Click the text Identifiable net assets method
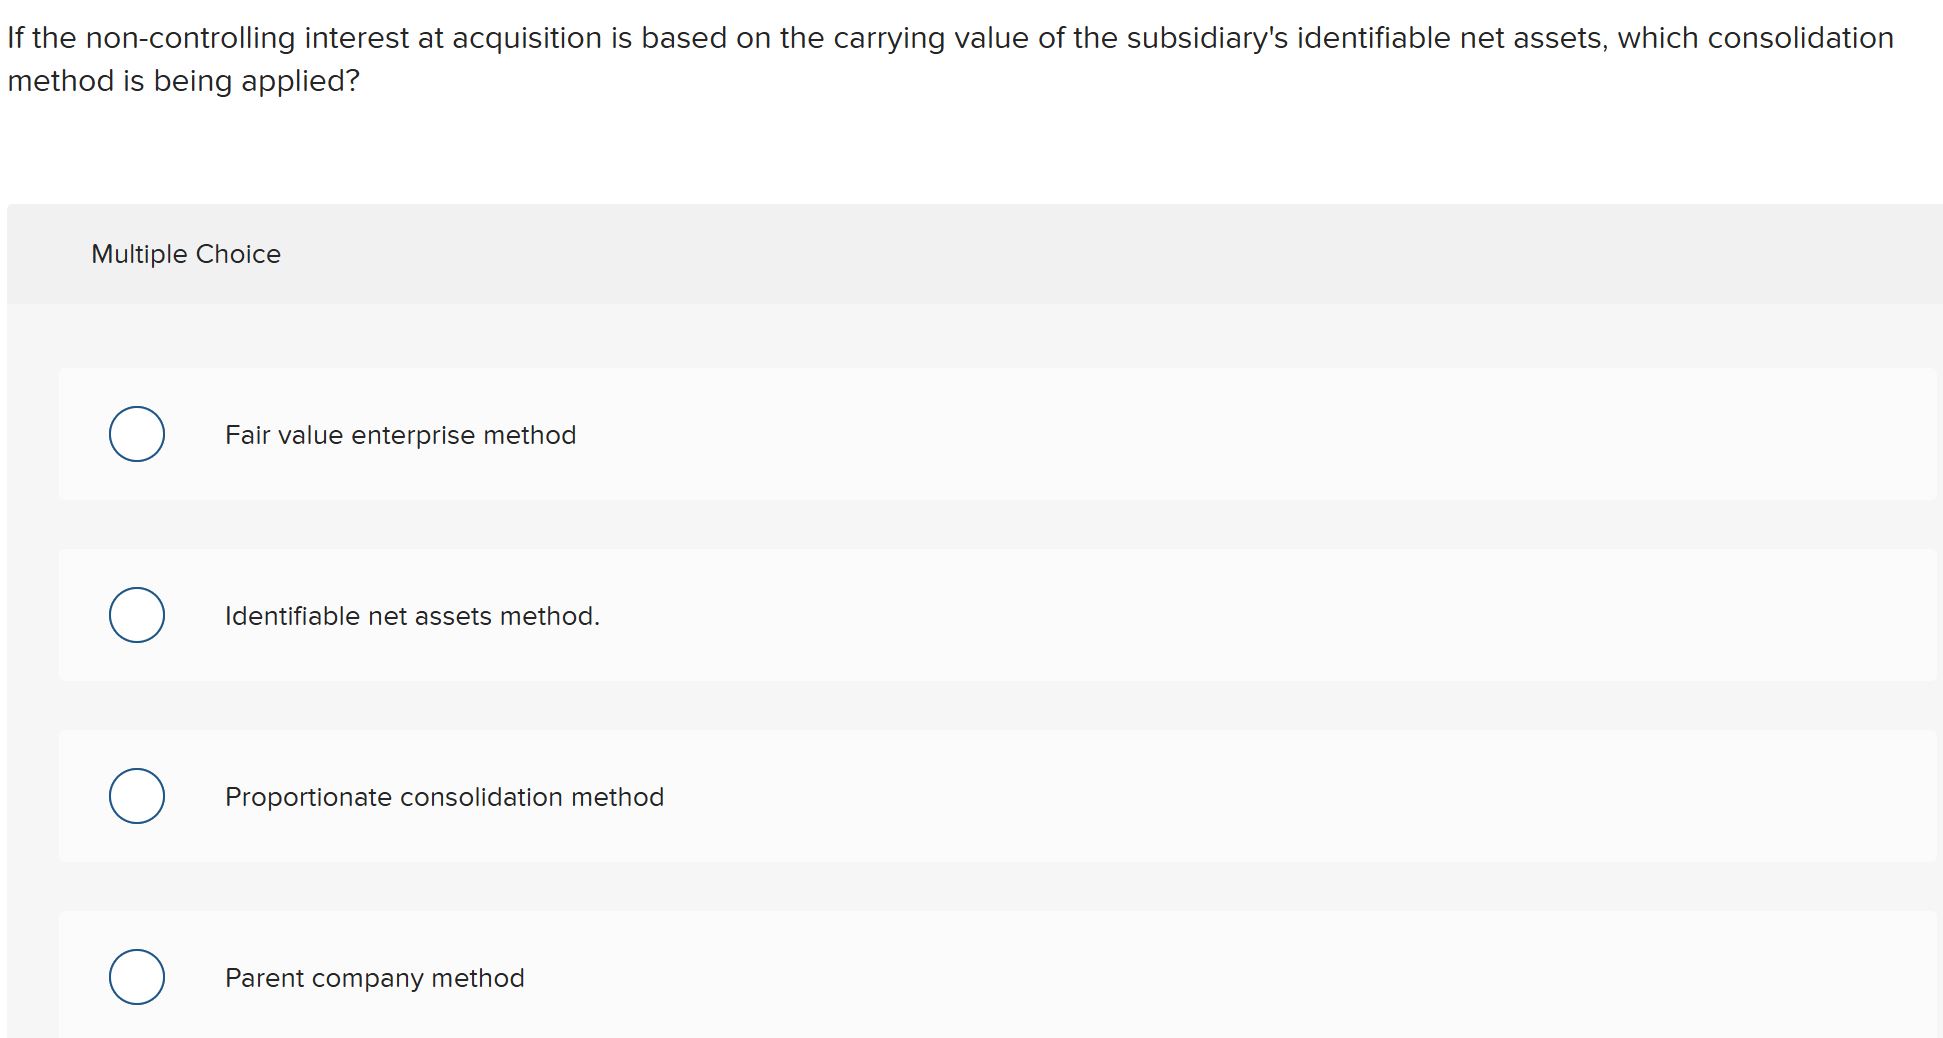The image size is (1943, 1038). [x=412, y=615]
